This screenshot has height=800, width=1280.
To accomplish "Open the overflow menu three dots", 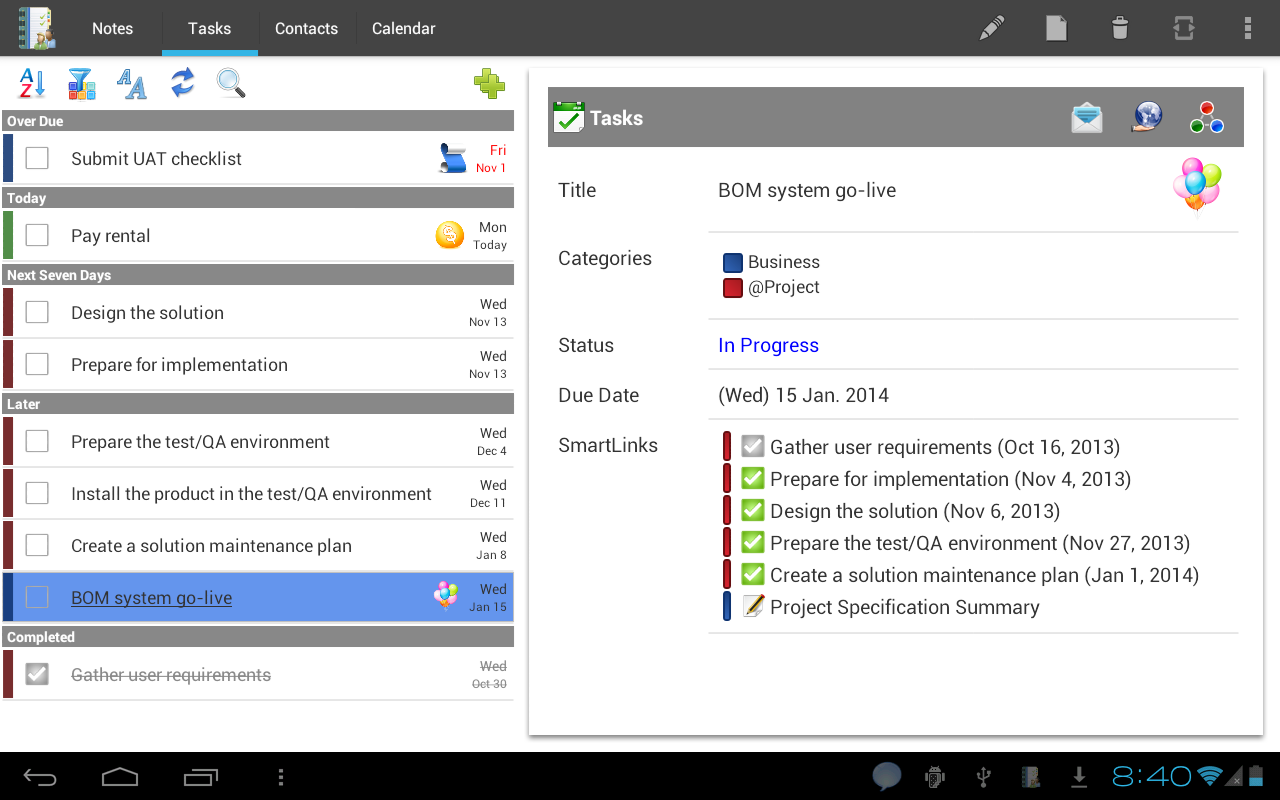I will coord(1247,28).
